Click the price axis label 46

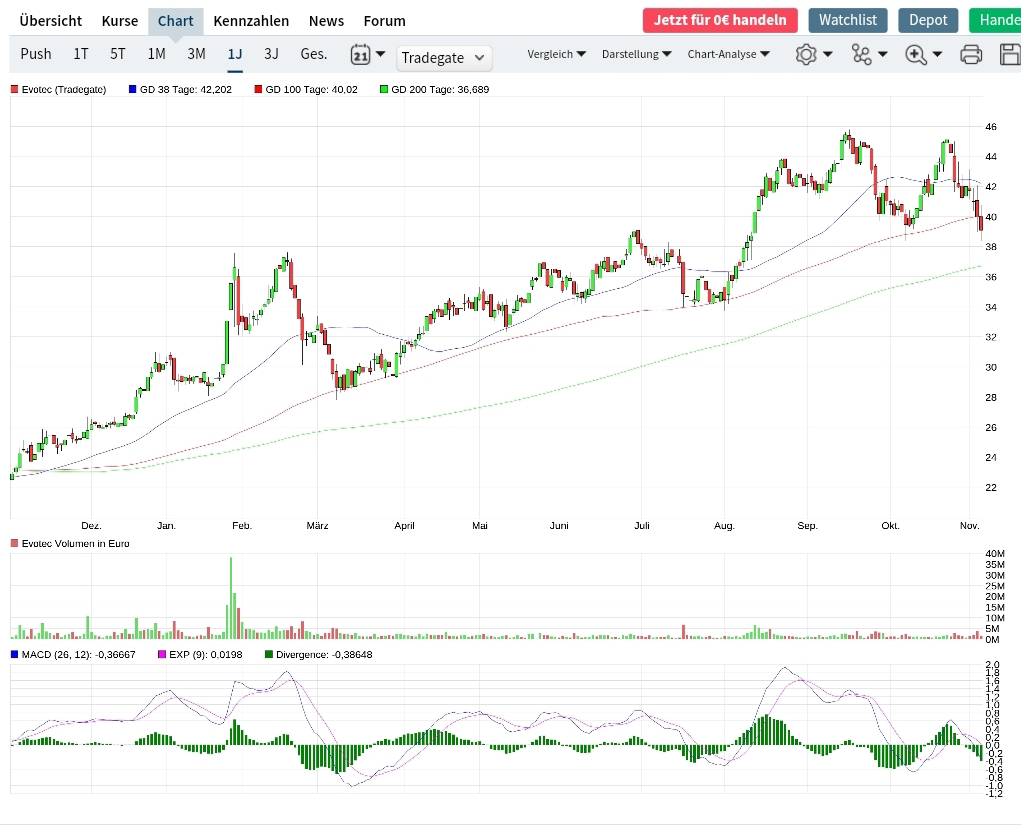[x=990, y=126]
